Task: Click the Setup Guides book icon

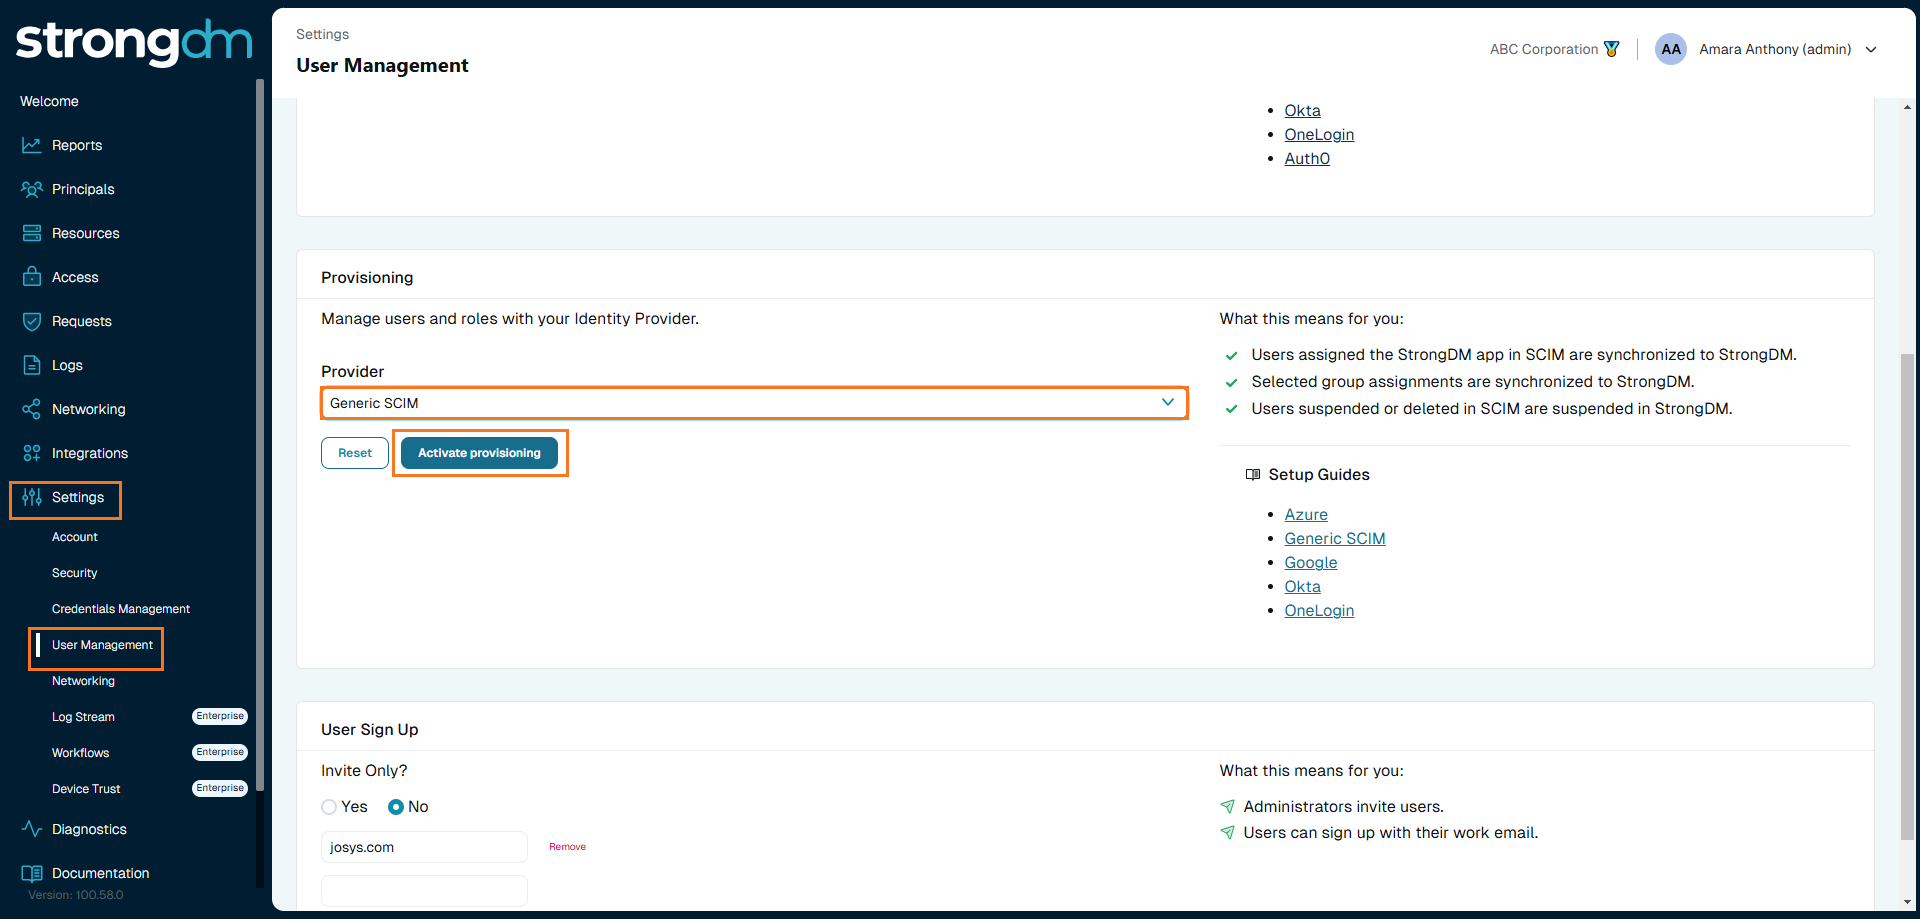Action: pos(1253,475)
